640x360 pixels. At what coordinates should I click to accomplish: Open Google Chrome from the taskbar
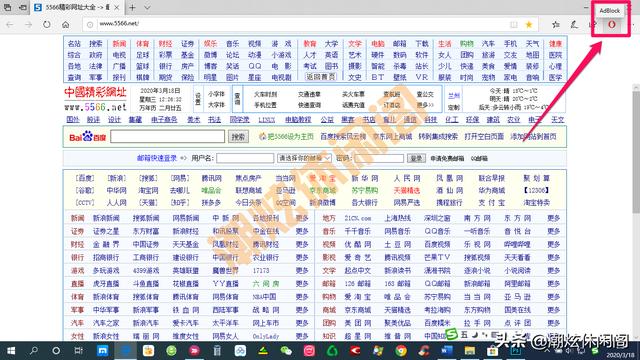pyautogui.click(x=401, y=351)
